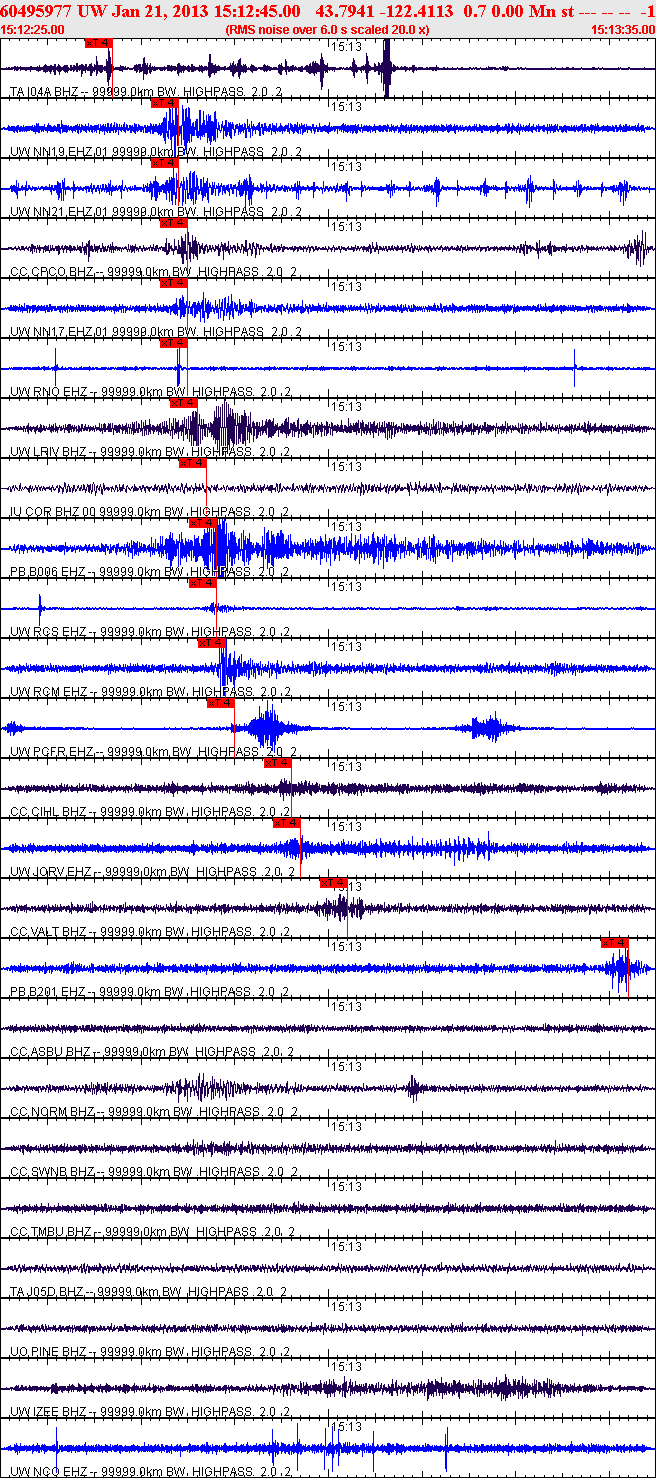Select the CC TMBU BHZ station label

coord(152,1232)
